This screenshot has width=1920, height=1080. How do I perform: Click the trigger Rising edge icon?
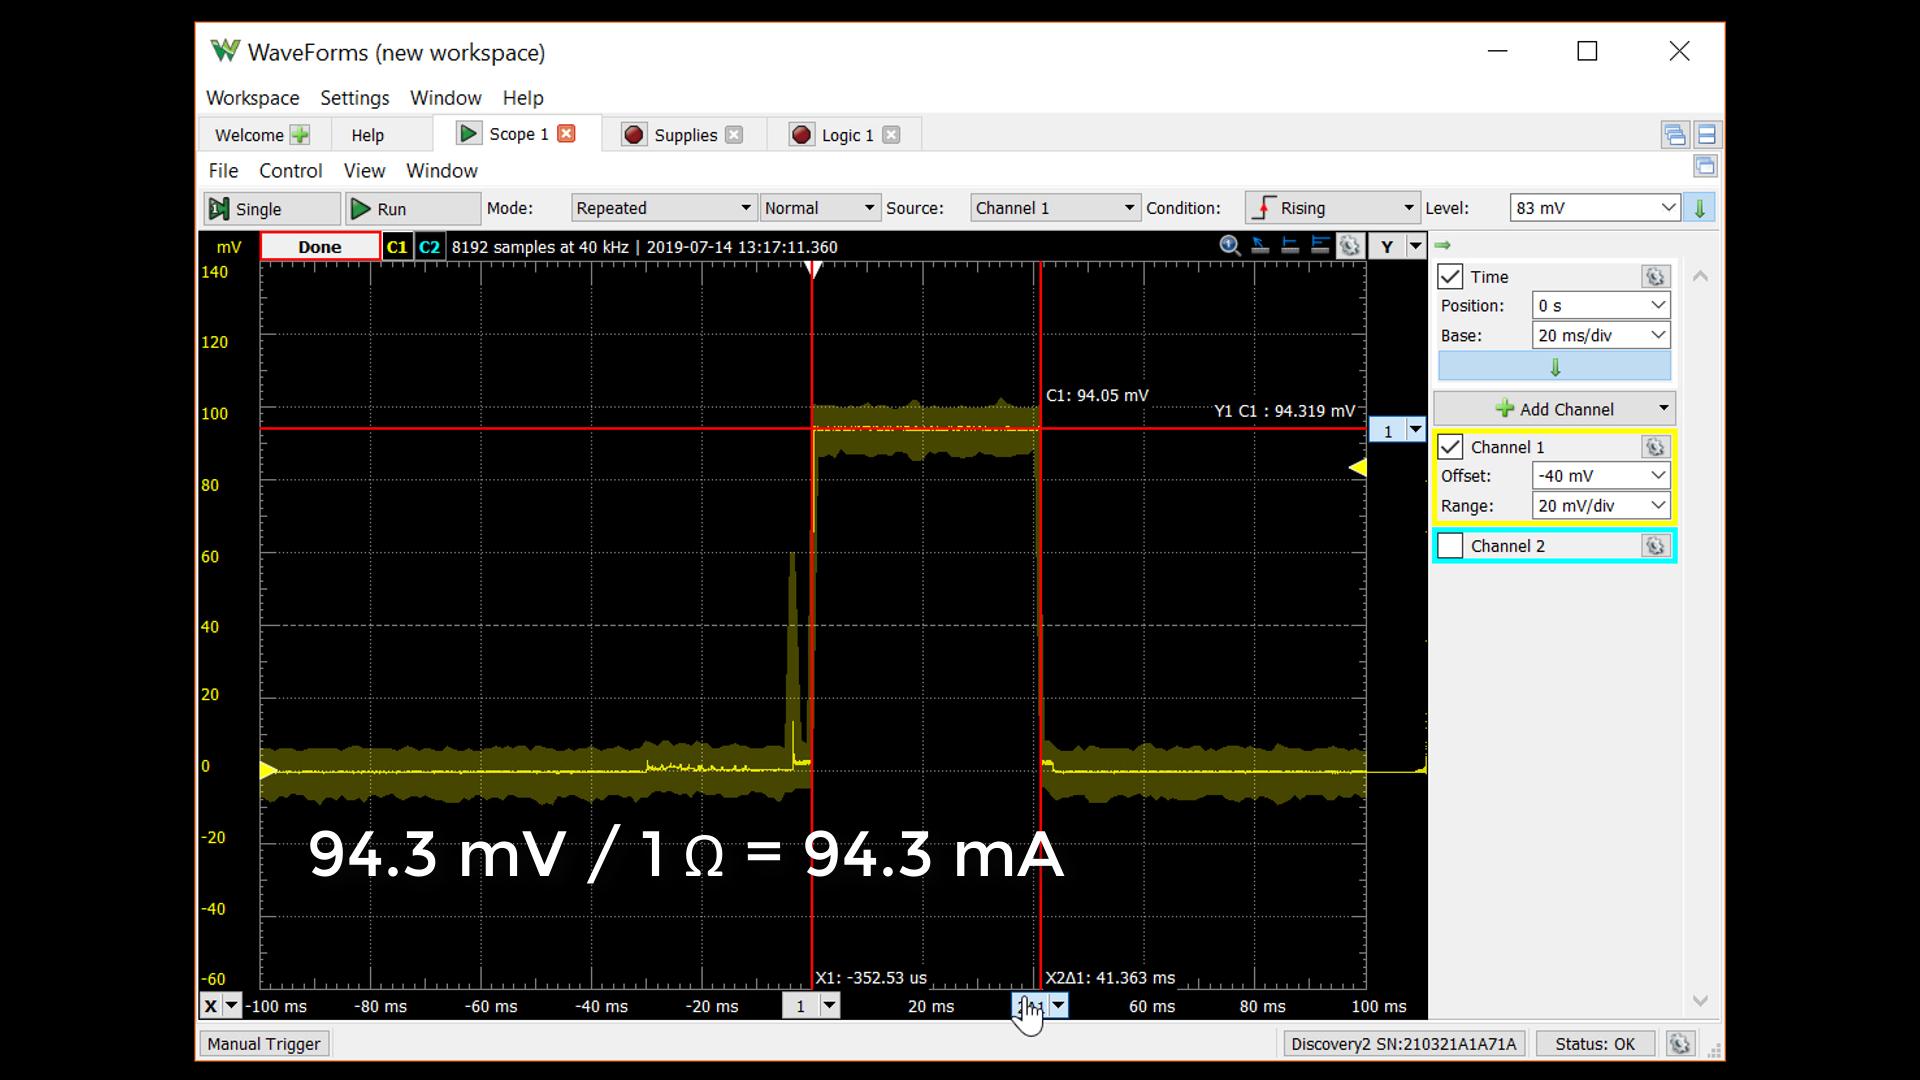point(1261,208)
